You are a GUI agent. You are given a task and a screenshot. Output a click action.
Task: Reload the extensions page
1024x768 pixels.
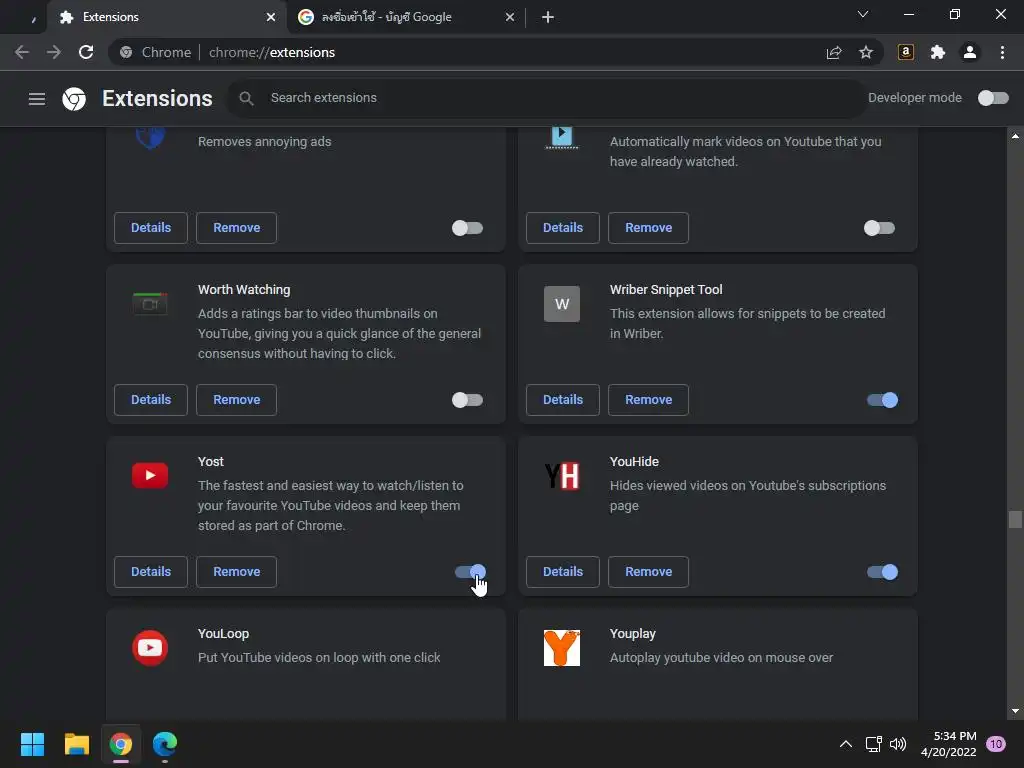(86, 52)
